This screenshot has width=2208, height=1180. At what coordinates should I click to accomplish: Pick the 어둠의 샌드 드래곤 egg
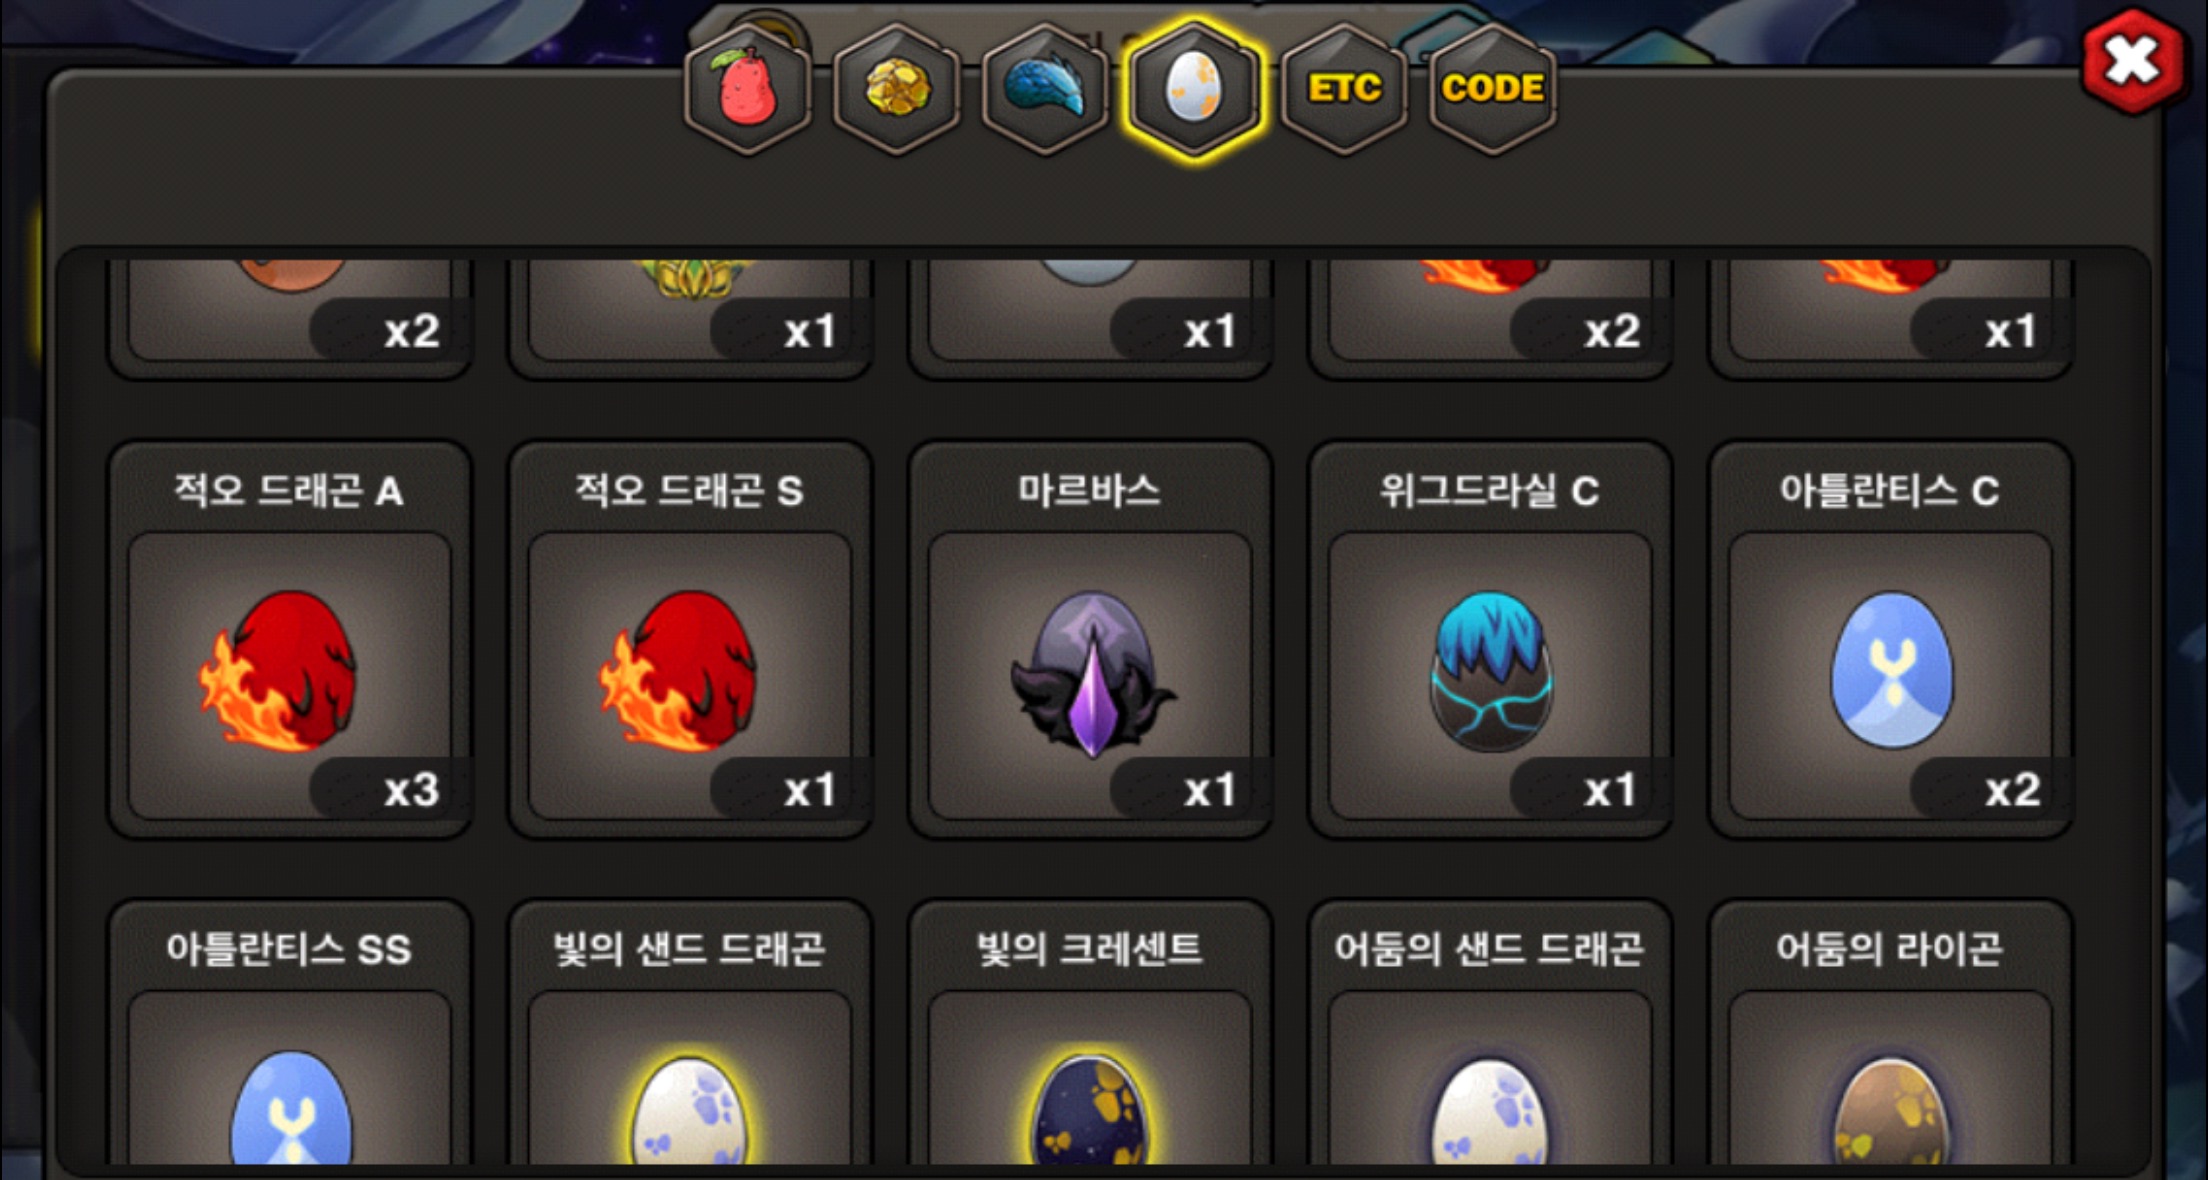[x=1490, y=1032]
